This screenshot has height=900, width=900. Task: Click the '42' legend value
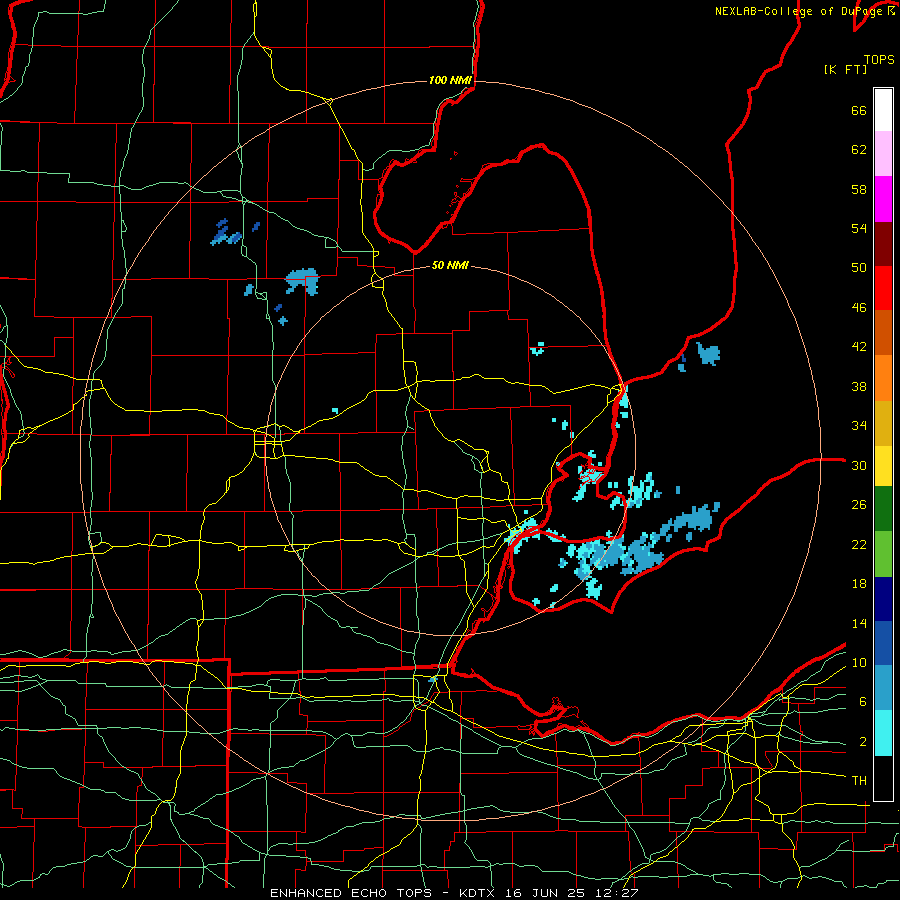tap(859, 347)
